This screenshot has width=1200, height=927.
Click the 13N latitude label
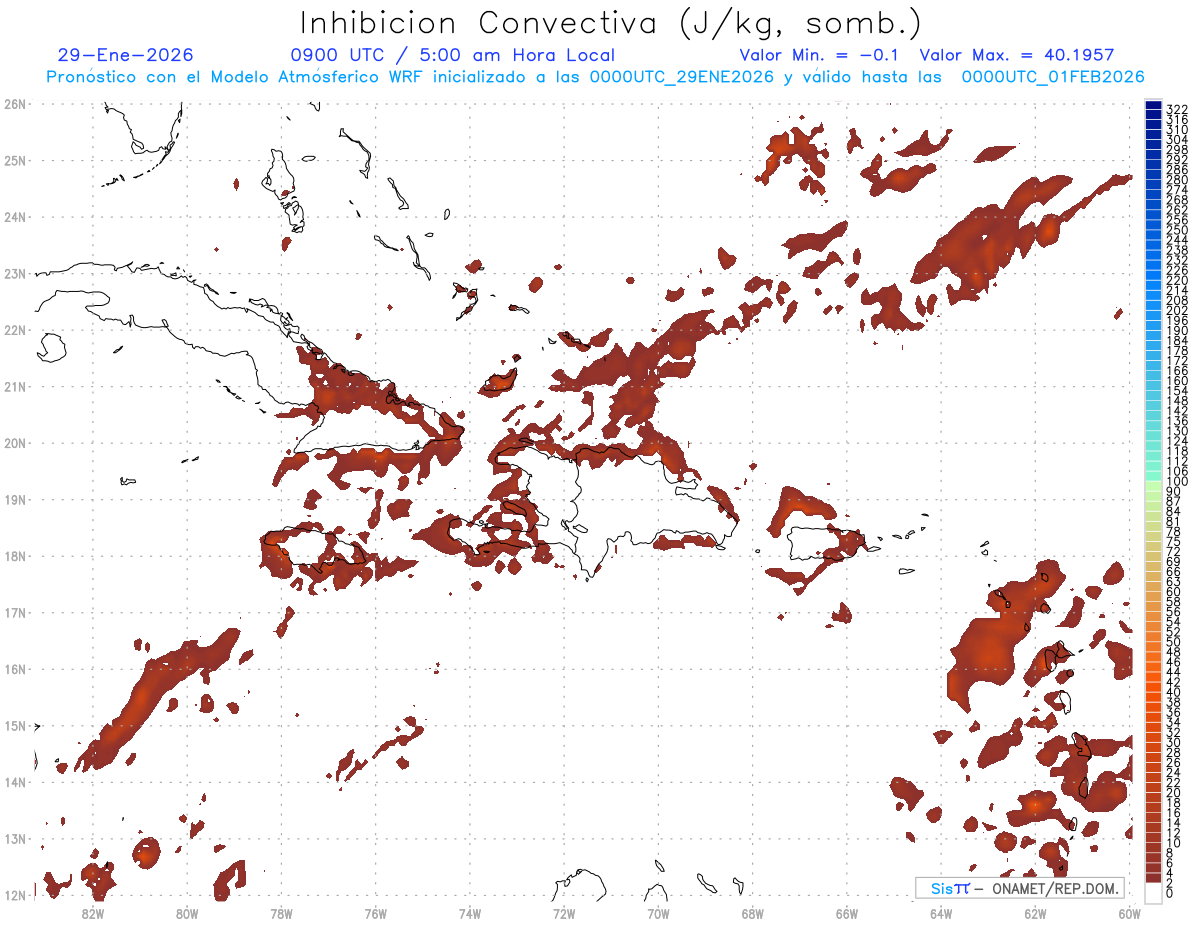(x=15, y=838)
